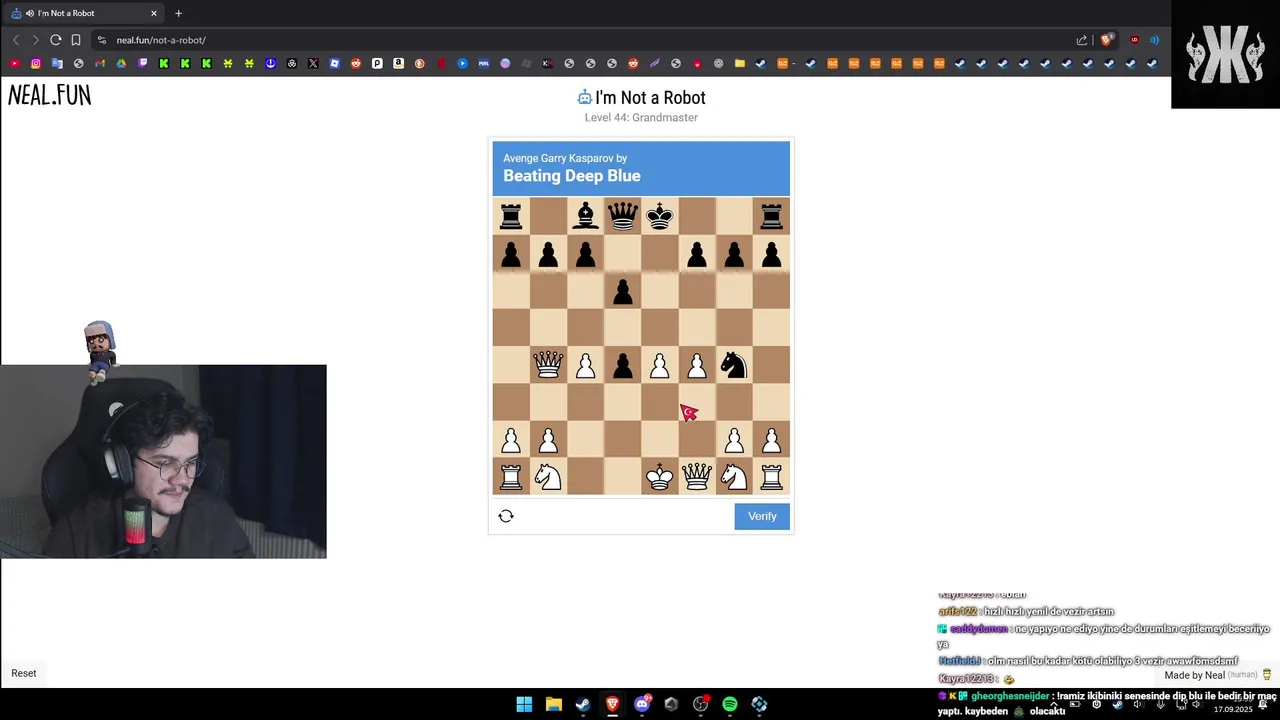
Task: Open the NEAL.FUN home logo
Action: click(x=50, y=95)
